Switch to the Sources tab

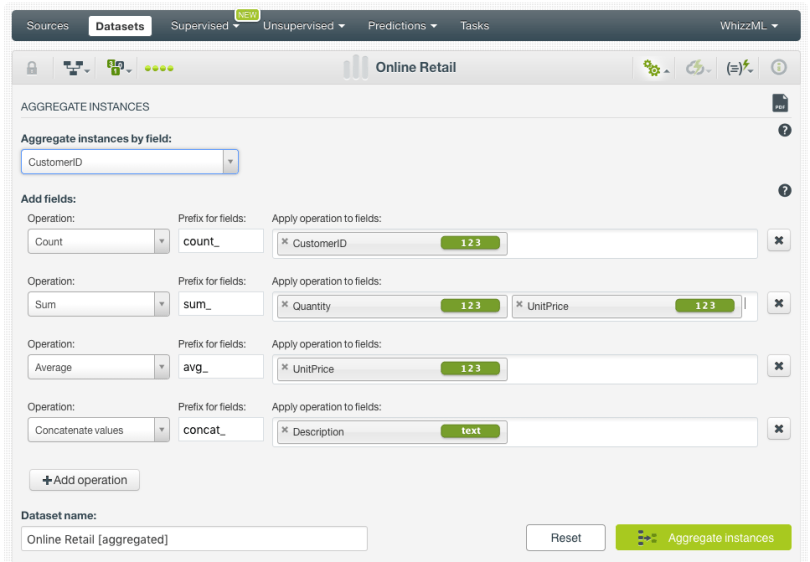48,26
